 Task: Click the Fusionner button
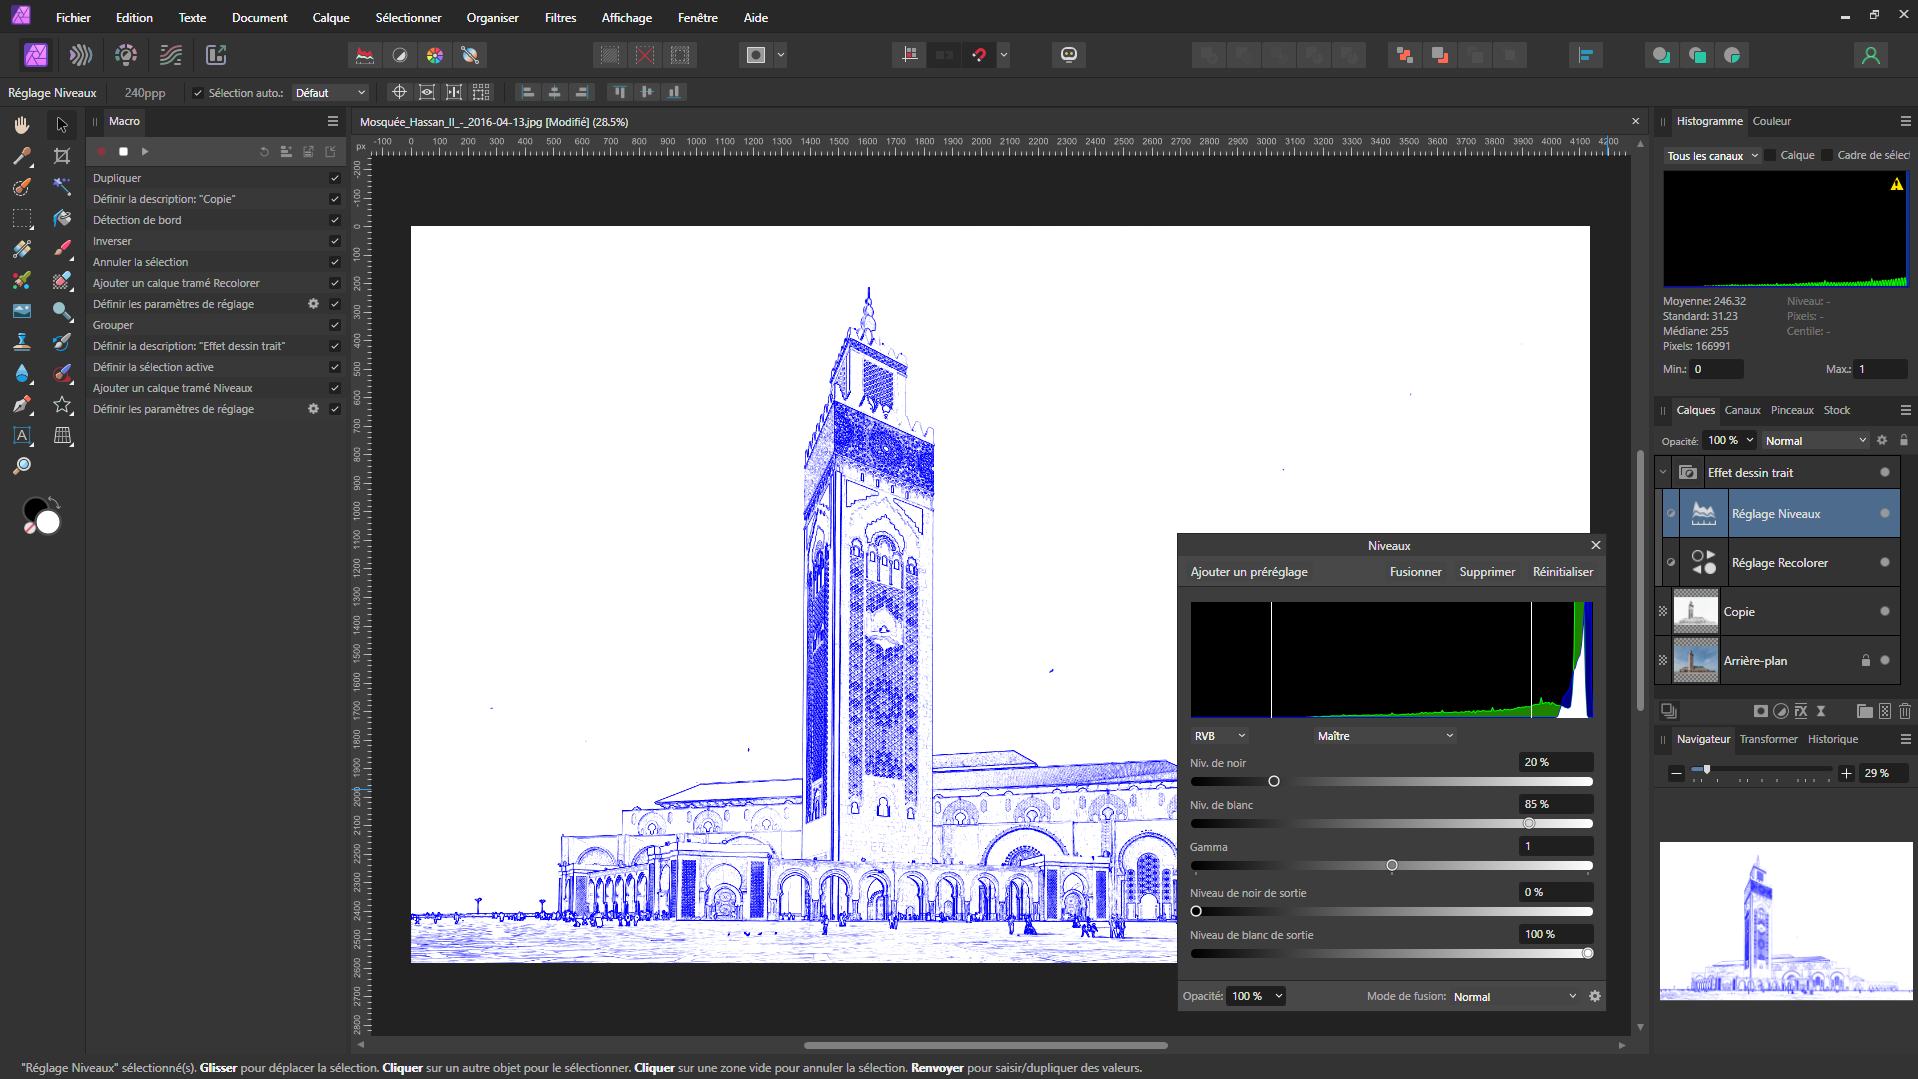click(1415, 572)
